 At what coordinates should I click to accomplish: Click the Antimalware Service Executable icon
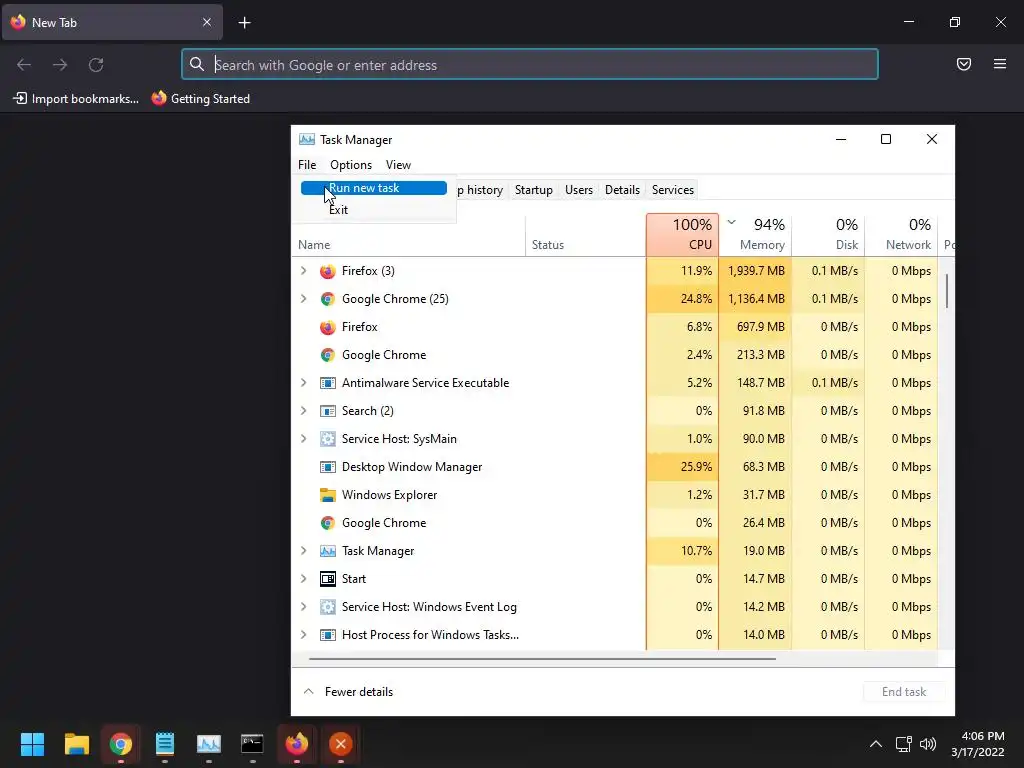(327, 383)
